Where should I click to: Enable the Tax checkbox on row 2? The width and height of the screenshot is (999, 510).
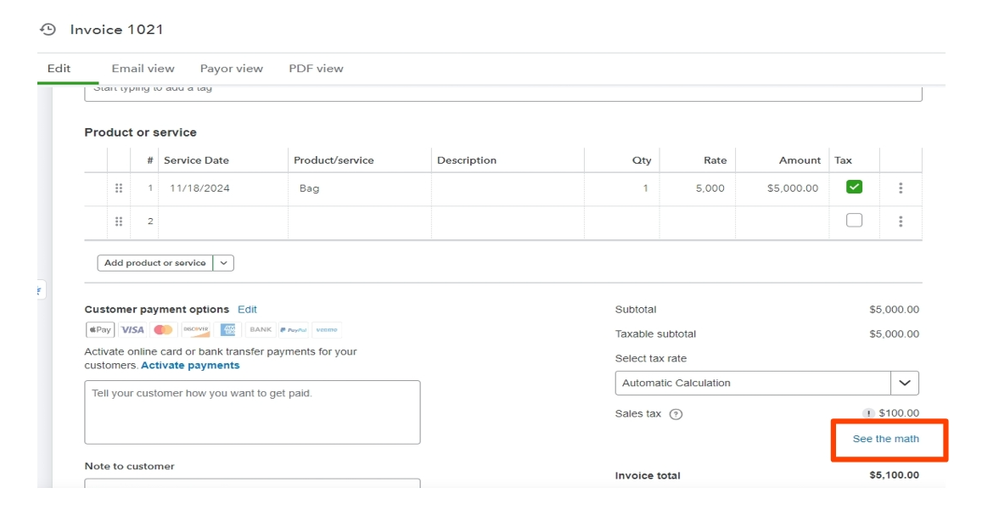(x=854, y=220)
